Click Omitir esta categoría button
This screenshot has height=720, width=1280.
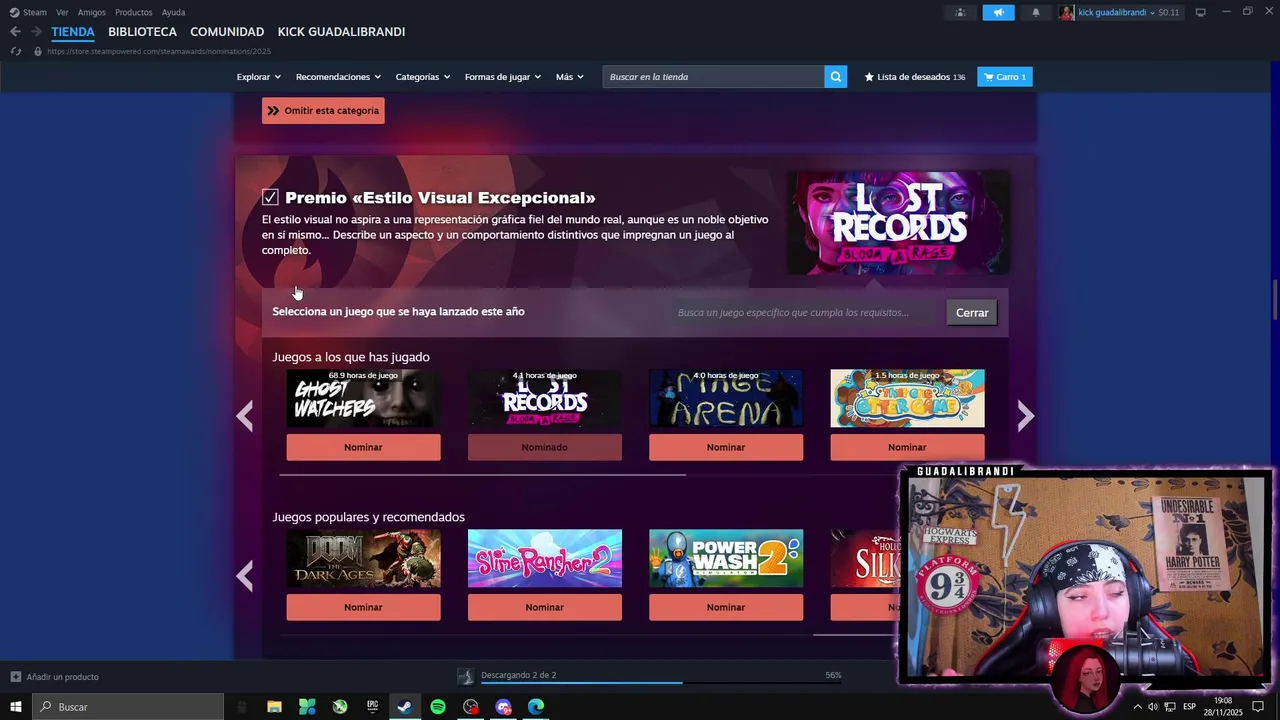click(323, 110)
